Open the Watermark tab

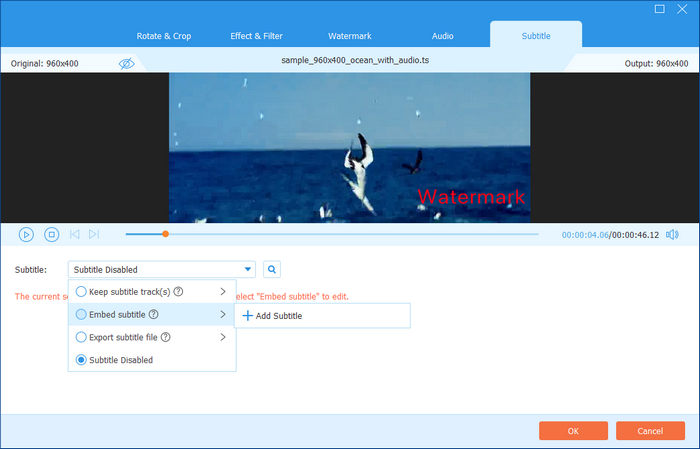point(350,36)
